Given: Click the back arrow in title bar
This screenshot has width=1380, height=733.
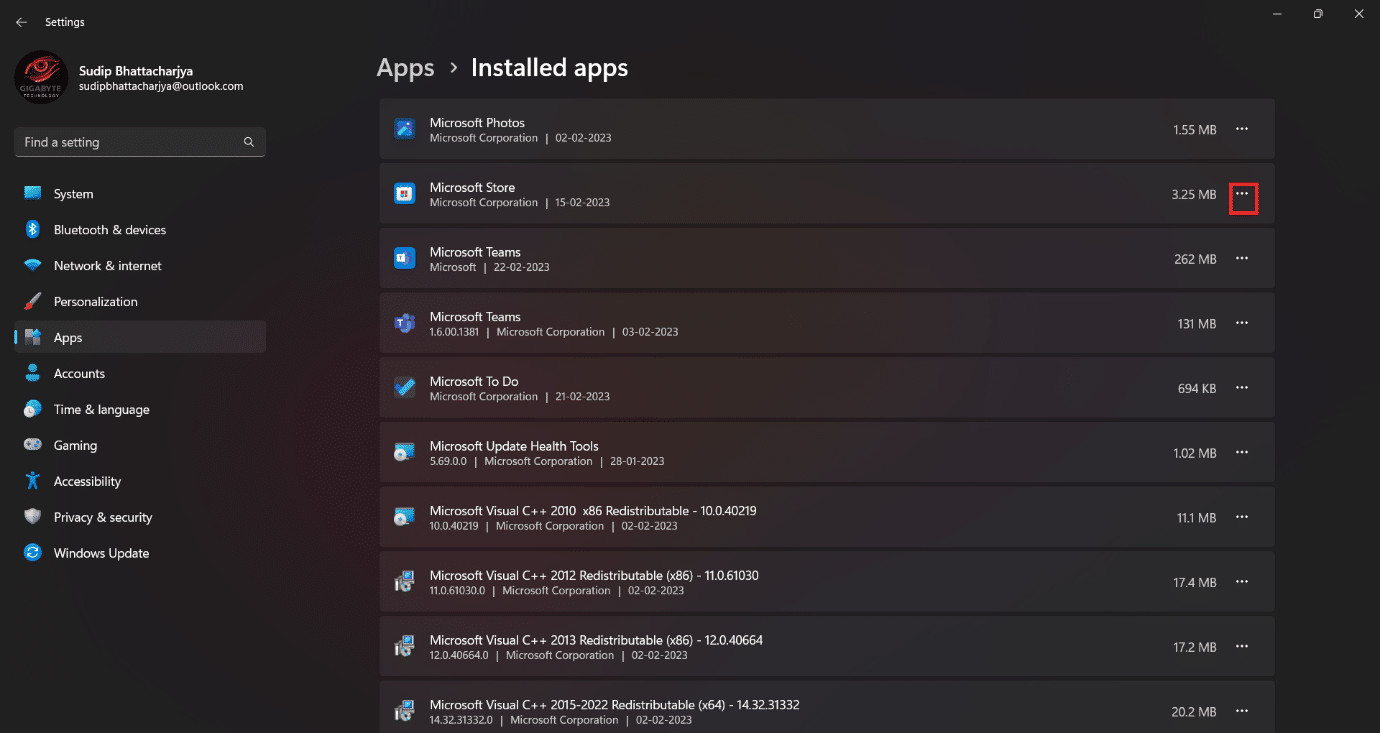Looking at the screenshot, I should pyautogui.click(x=21, y=22).
